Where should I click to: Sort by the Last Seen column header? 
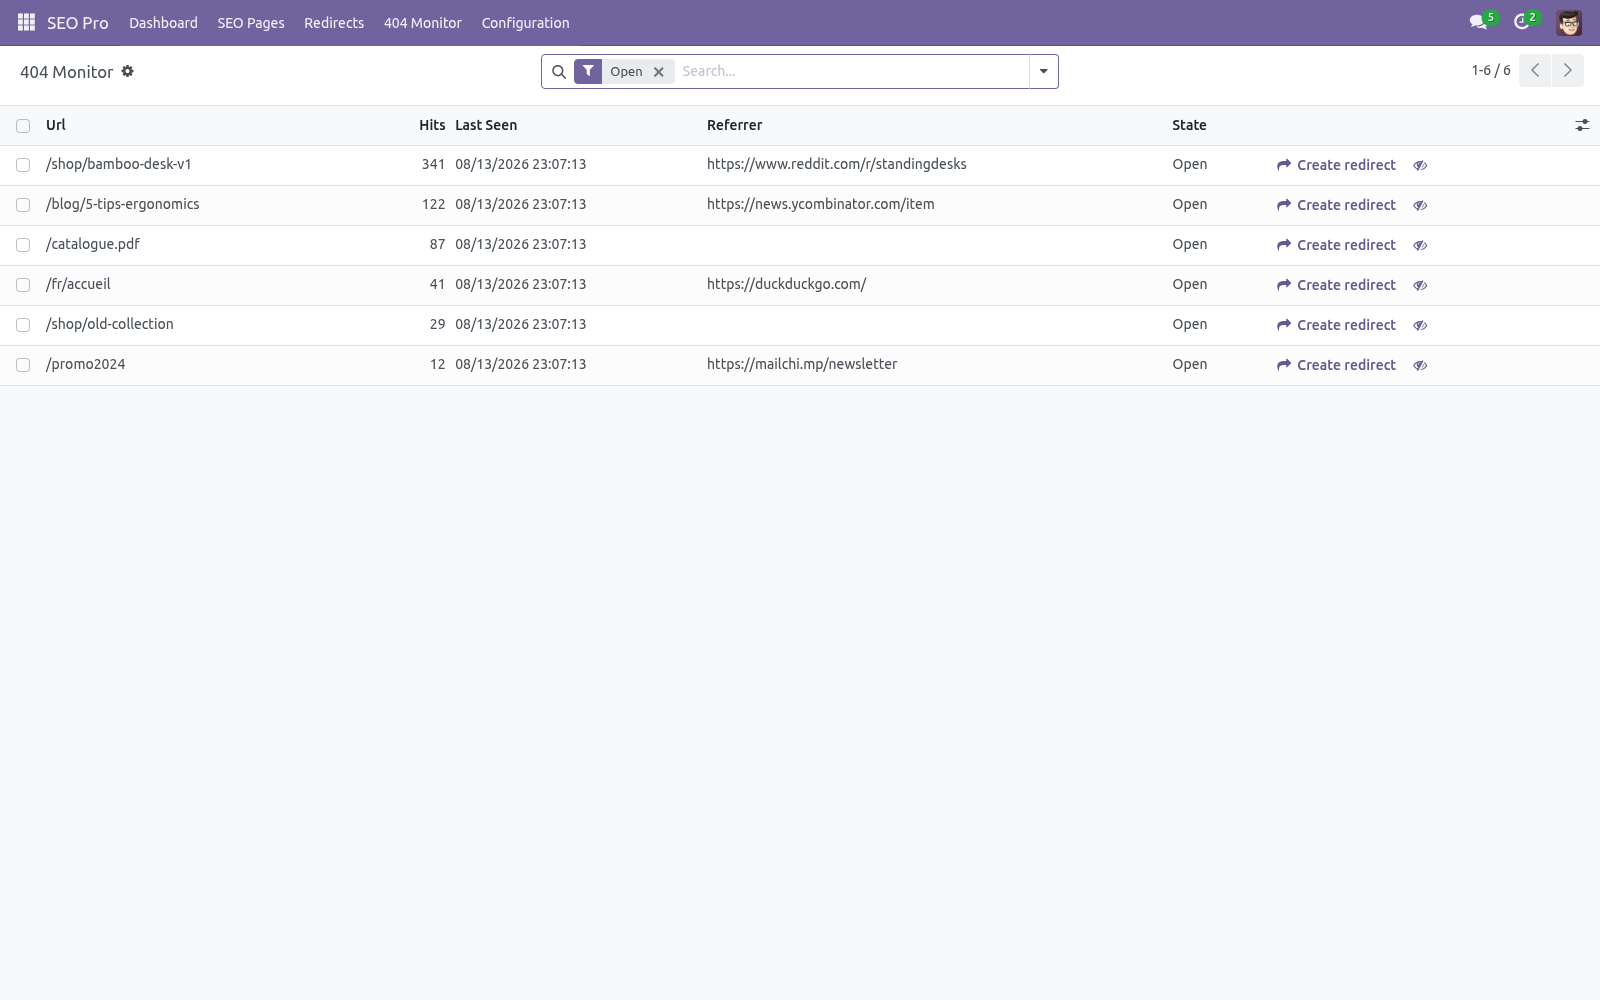pos(486,125)
